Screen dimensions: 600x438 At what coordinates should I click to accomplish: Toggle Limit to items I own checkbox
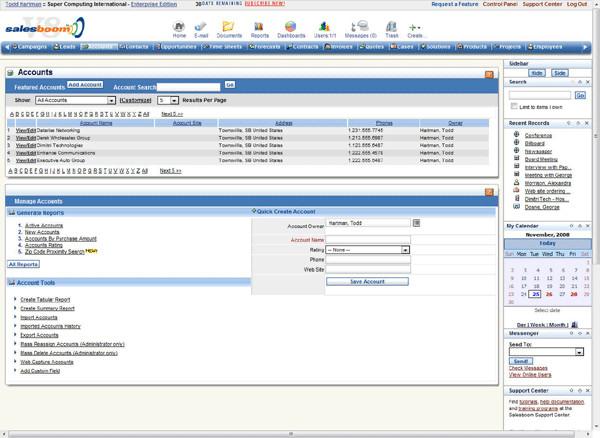coord(514,106)
